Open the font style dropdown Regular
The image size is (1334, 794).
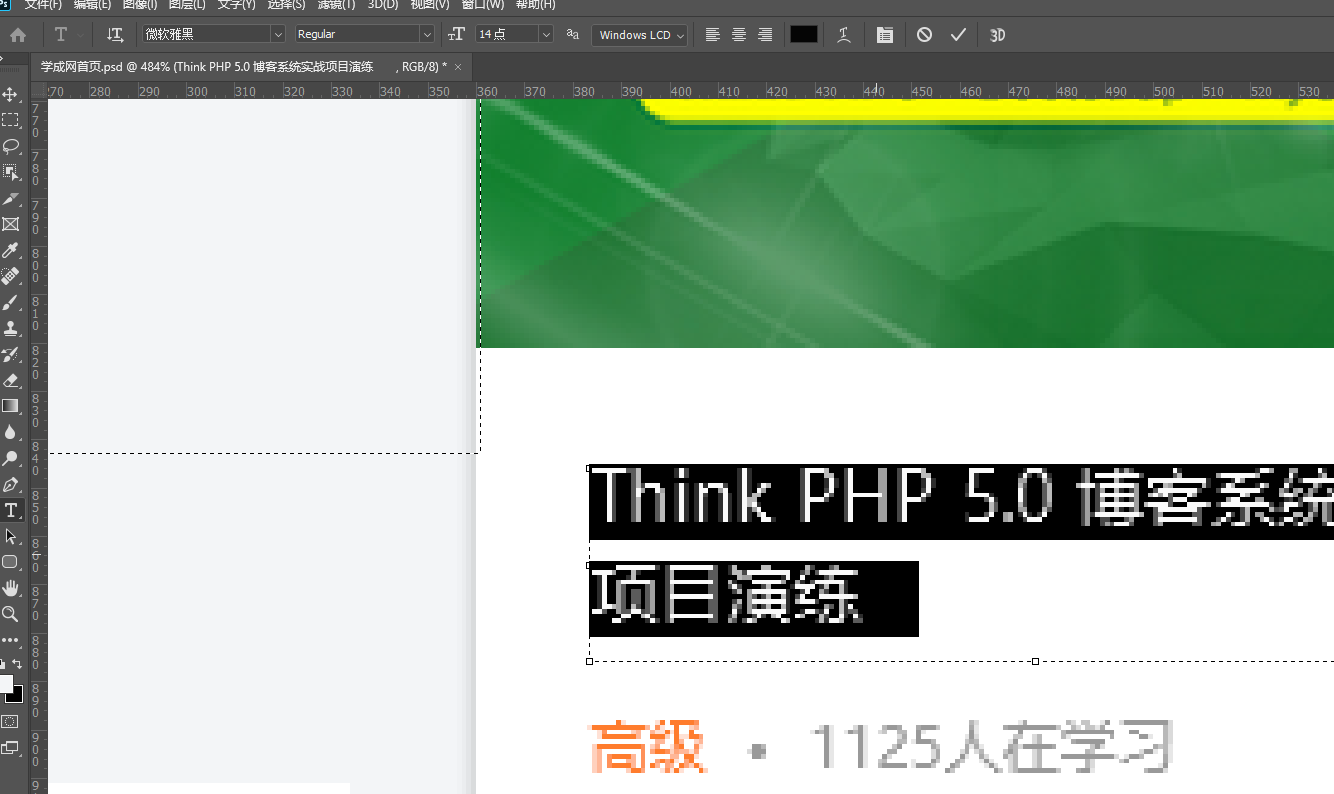(x=365, y=34)
